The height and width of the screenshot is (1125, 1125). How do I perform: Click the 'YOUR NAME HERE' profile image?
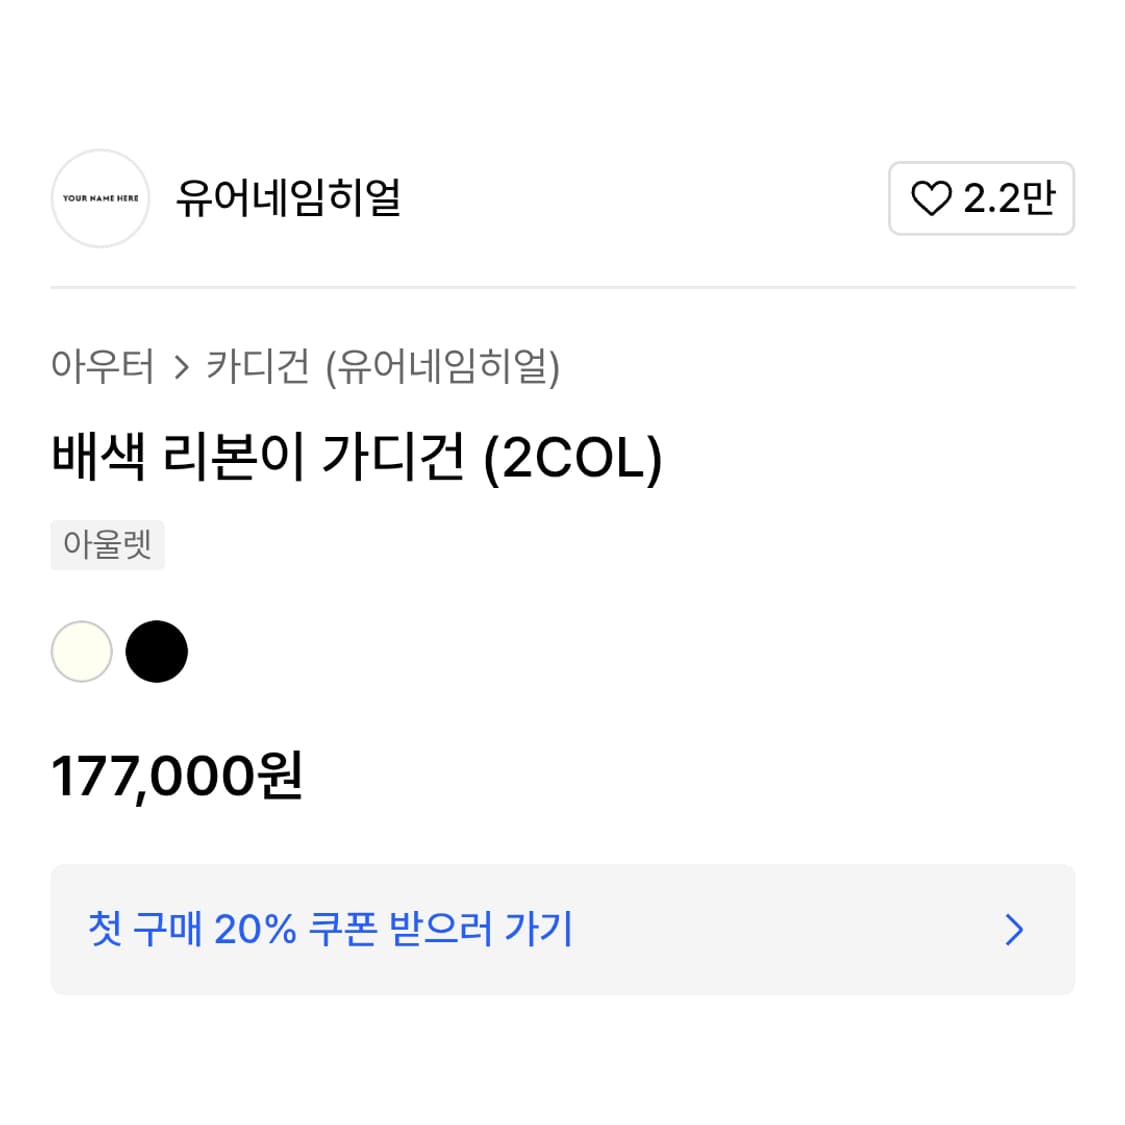point(100,199)
